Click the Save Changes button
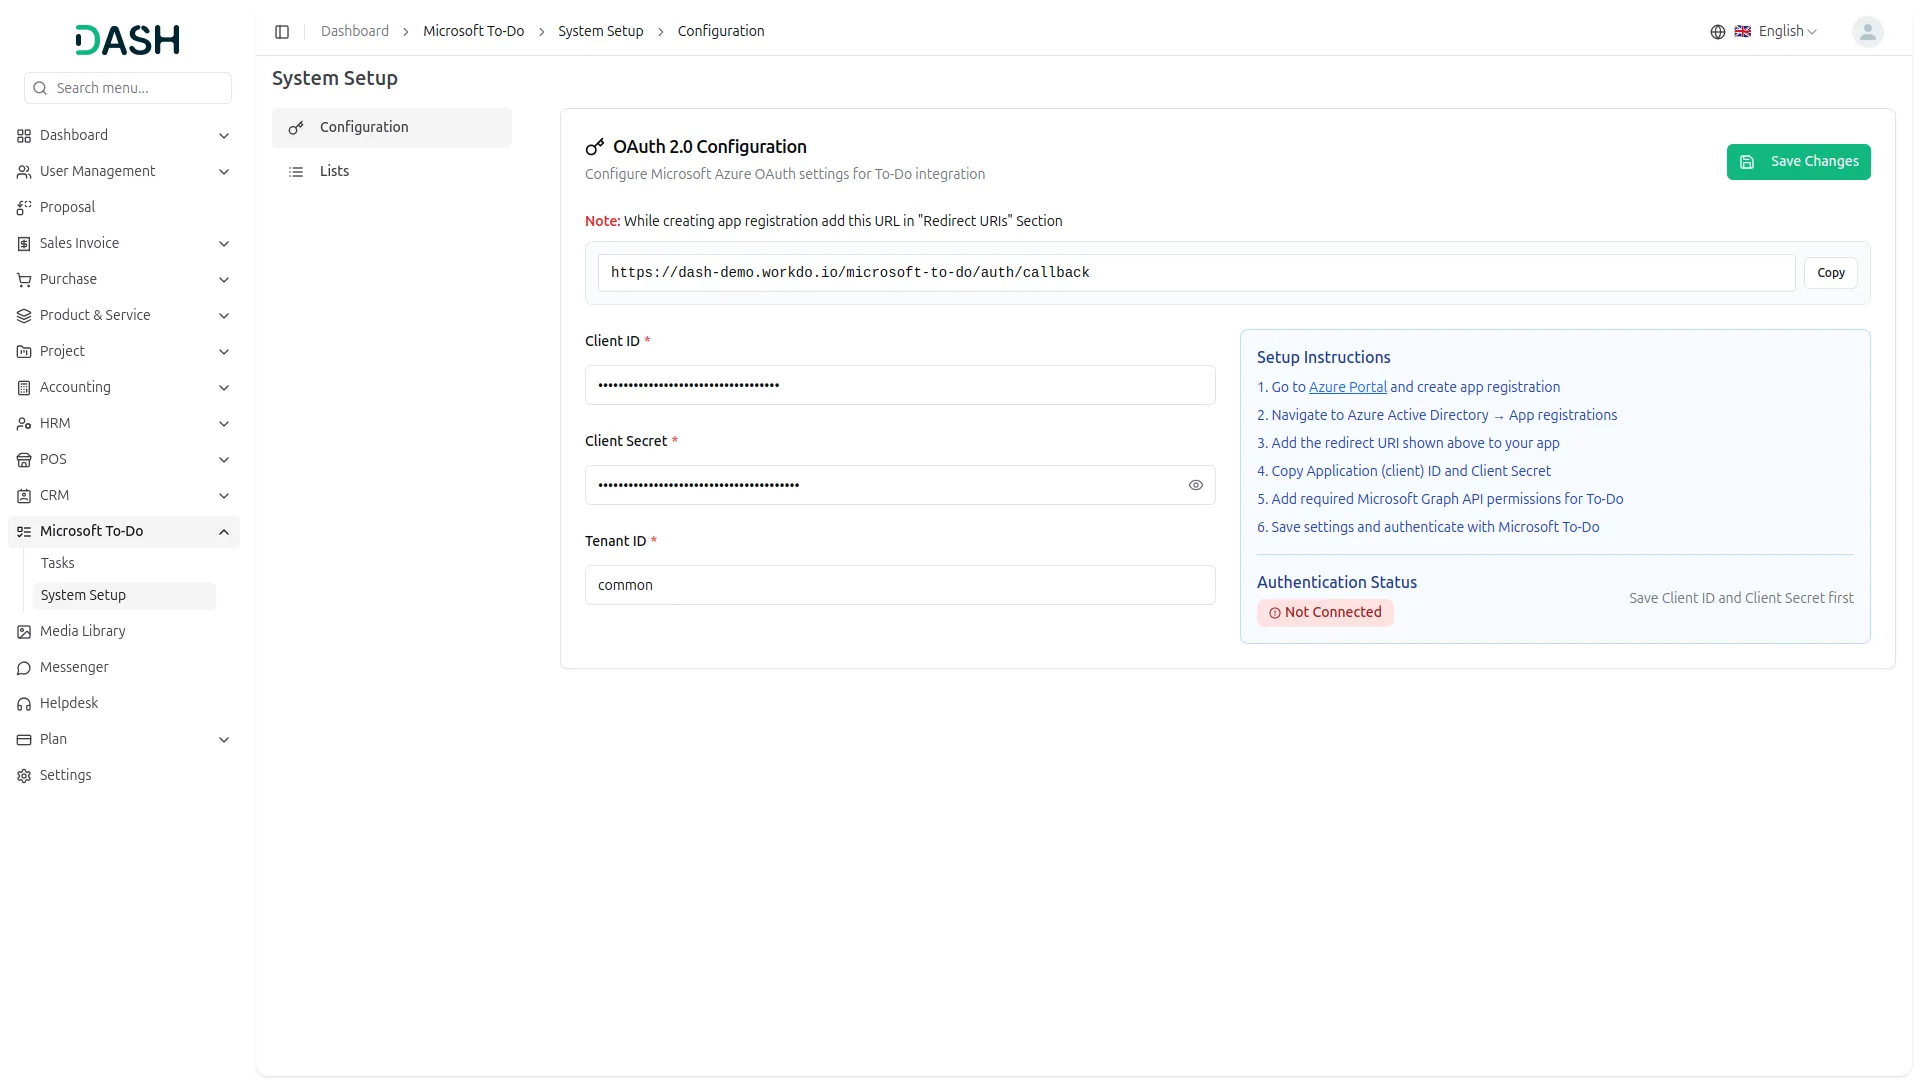The height and width of the screenshot is (1080, 1920). 1798,162
